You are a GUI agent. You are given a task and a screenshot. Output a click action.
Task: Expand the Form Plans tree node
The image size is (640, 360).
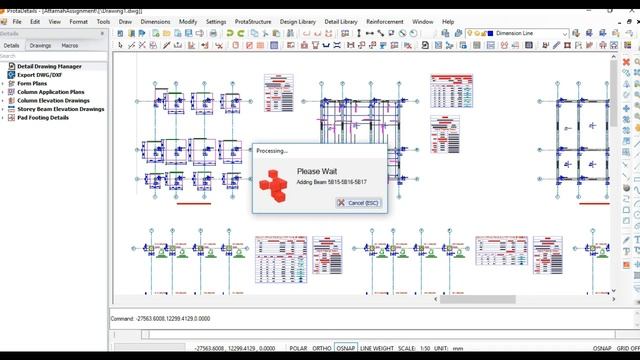click(x=3, y=83)
